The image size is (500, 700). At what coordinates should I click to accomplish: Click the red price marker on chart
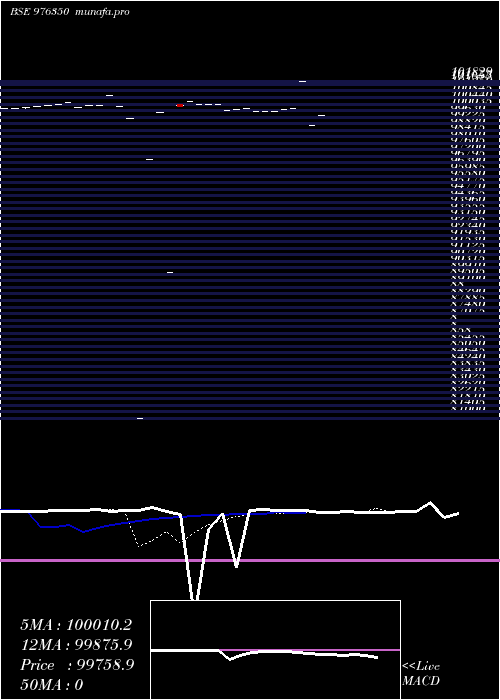pyautogui.click(x=180, y=106)
